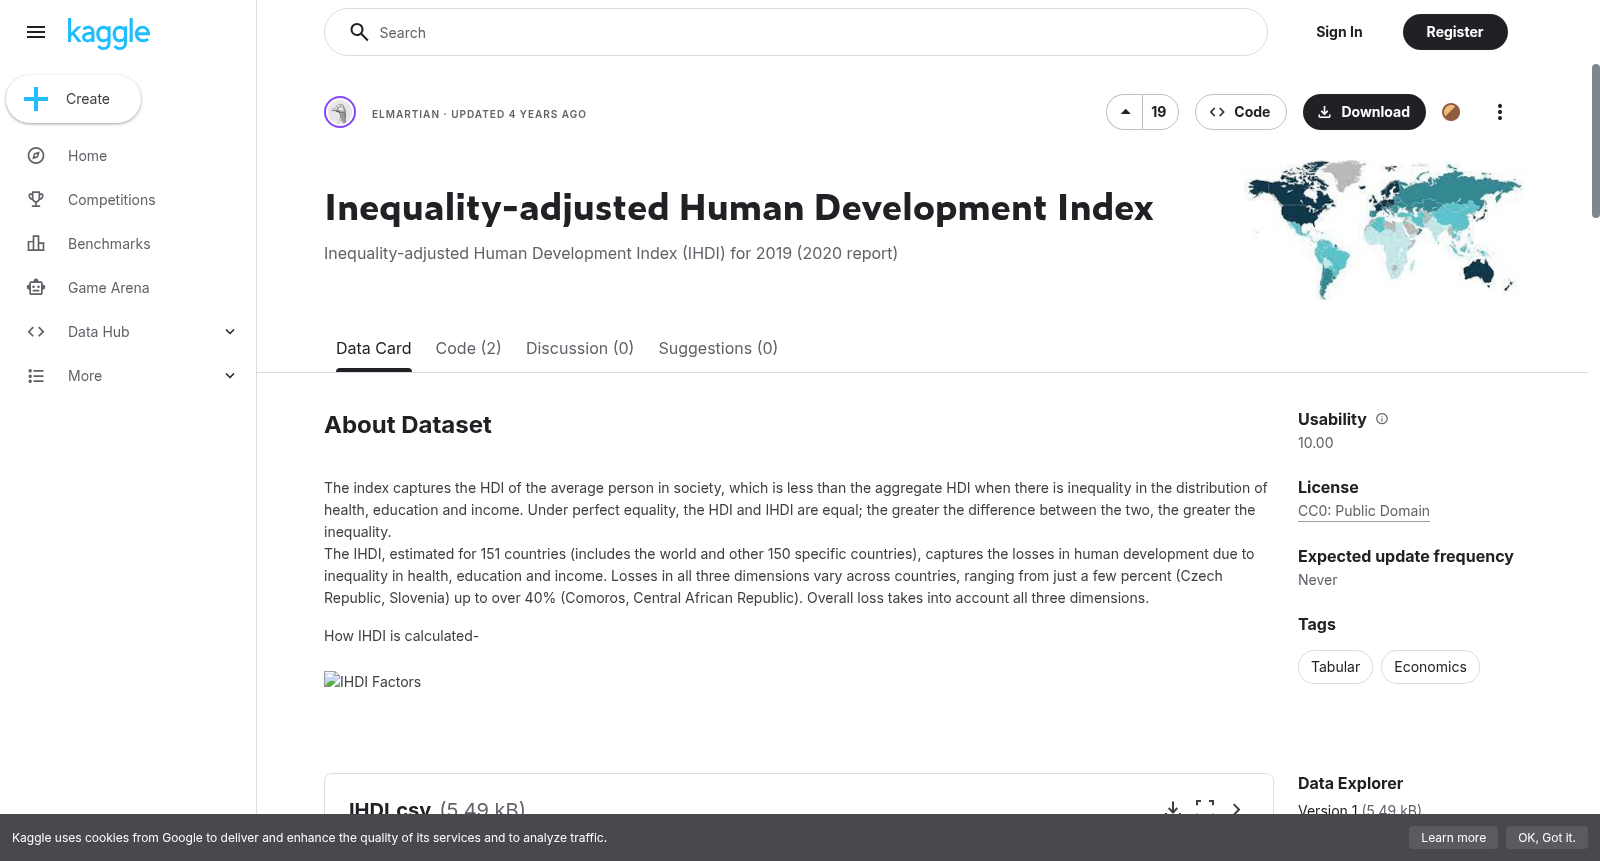Click the Game Arena robot icon

coord(36,288)
